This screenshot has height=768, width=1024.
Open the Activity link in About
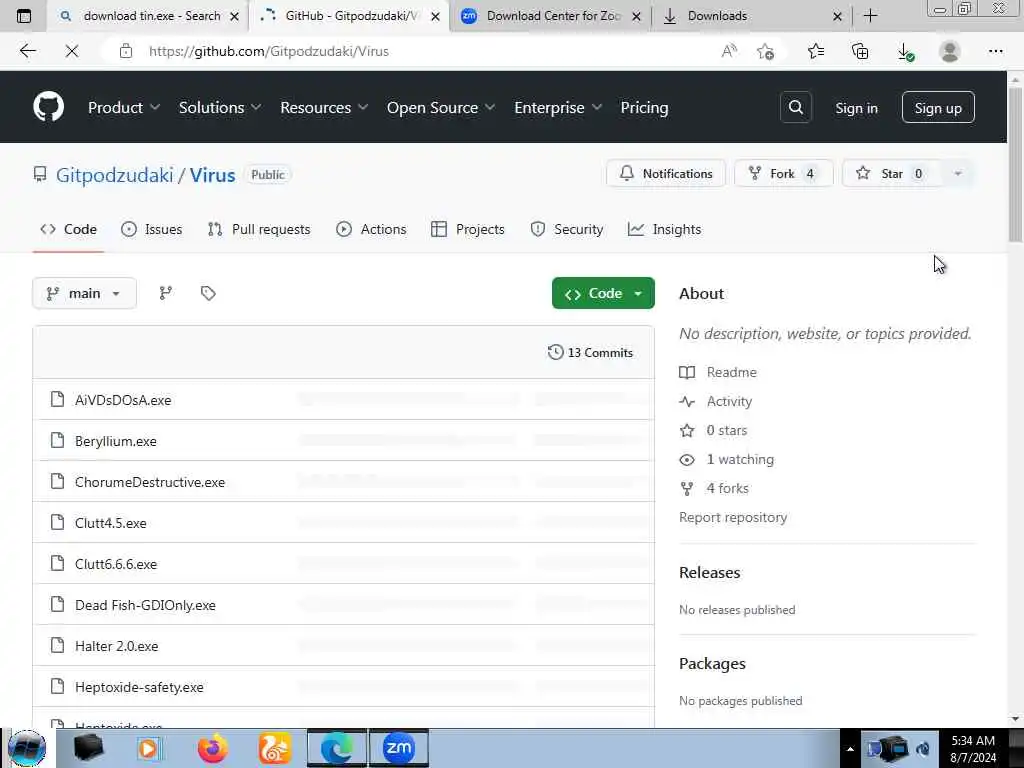pos(729,402)
